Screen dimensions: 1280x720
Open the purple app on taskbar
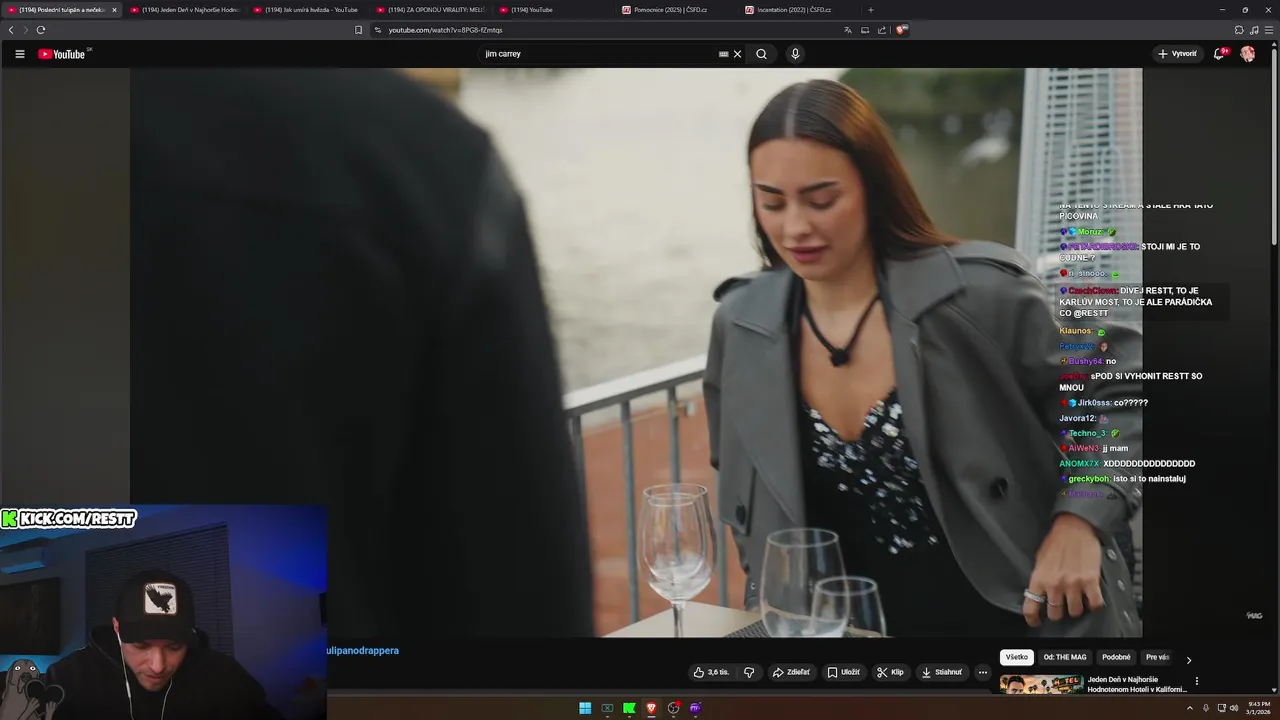(695, 708)
